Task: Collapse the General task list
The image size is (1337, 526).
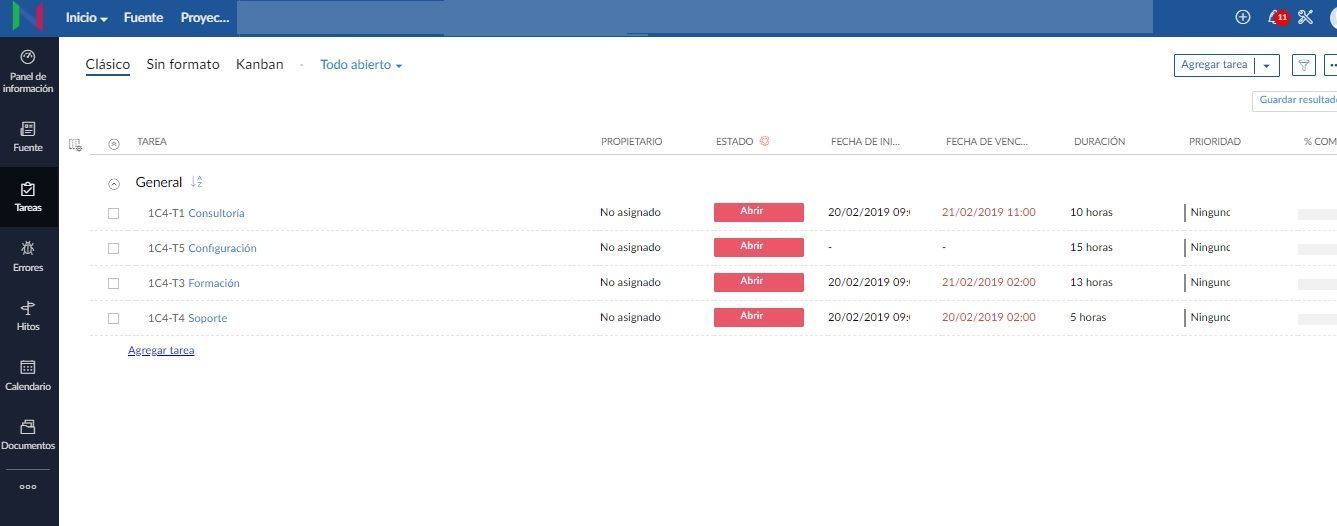Action: 113,184
